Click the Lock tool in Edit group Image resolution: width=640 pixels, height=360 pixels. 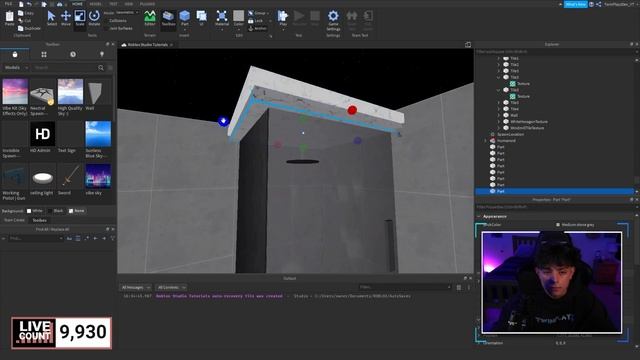pyautogui.click(x=256, y=20)
